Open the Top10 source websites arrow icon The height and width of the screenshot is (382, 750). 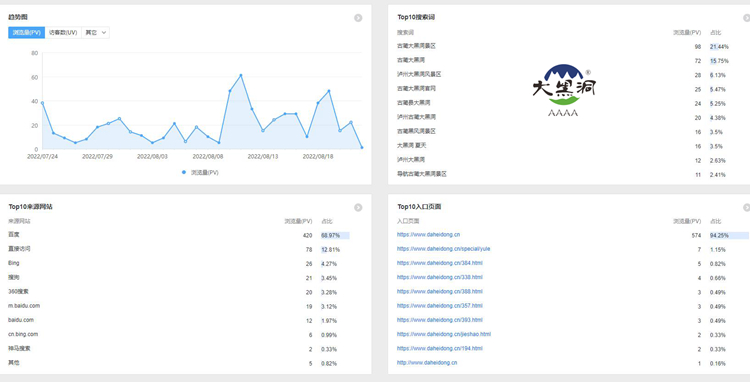(x=358, y=207)
